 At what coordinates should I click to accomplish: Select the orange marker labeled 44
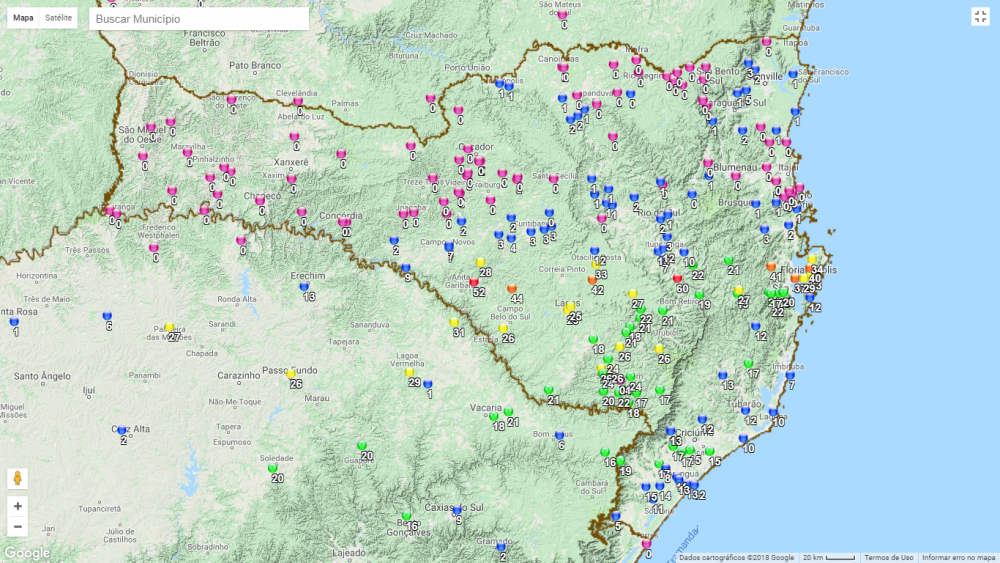(512, 288)
